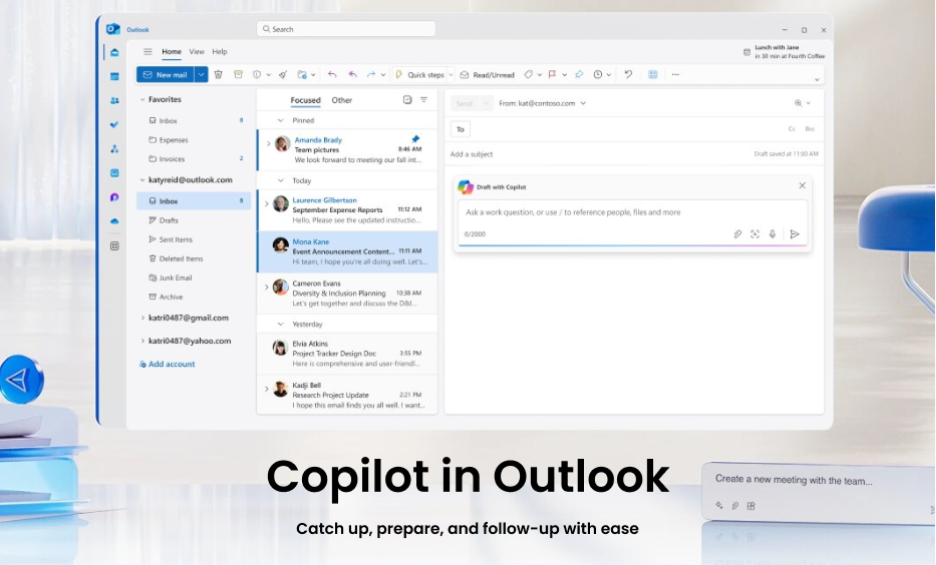Select the Focused inbox tab
Screen dimensions: 936x565
tap(306, 100)
